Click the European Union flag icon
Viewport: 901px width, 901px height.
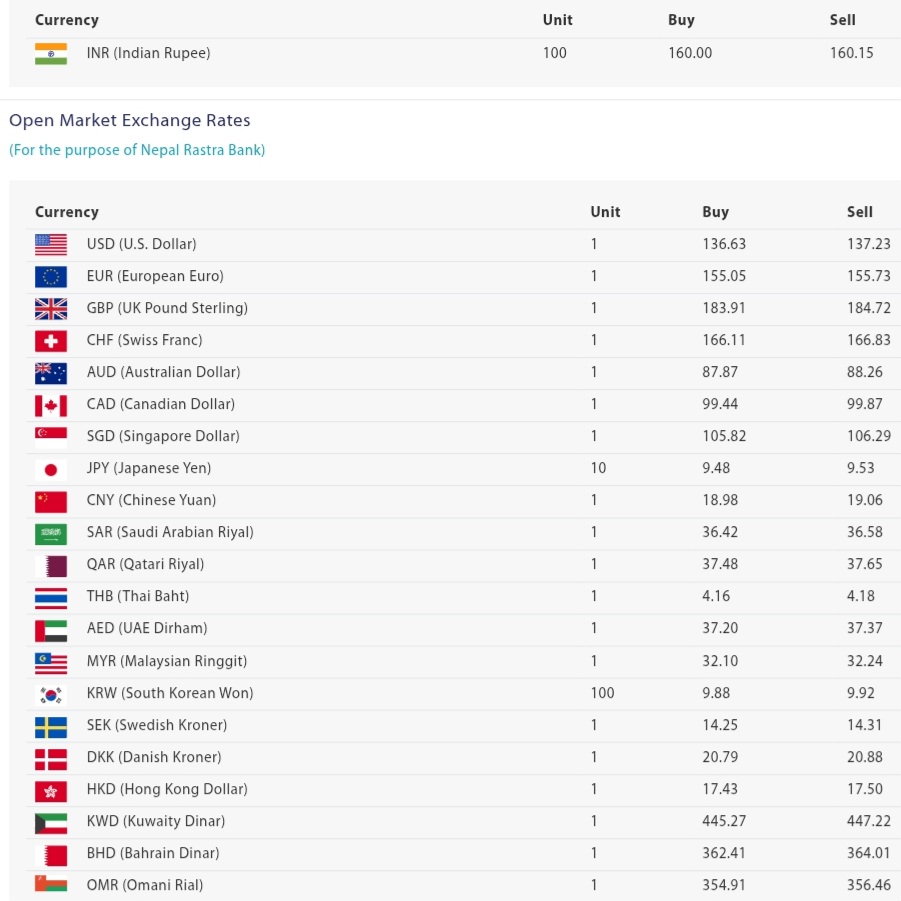51,276
